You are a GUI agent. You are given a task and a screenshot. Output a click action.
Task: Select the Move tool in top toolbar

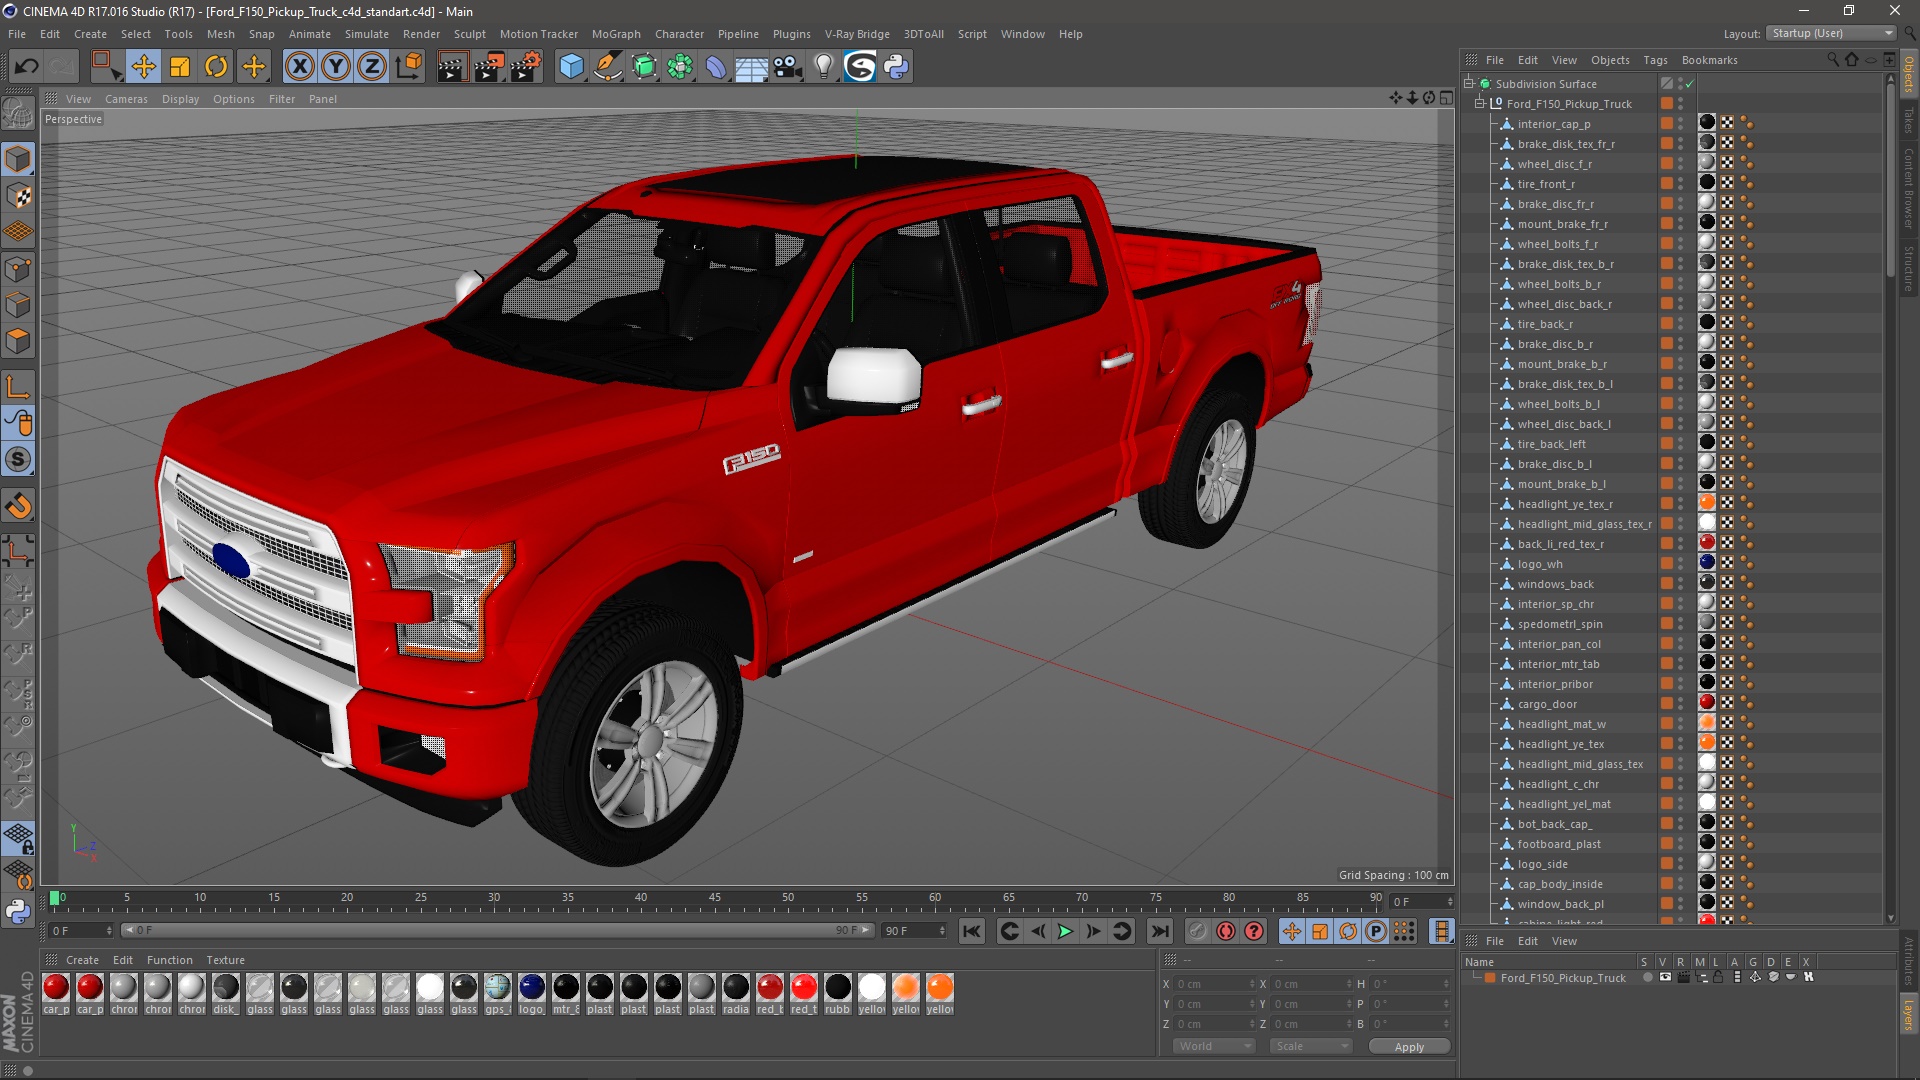[x=143, y=67]
